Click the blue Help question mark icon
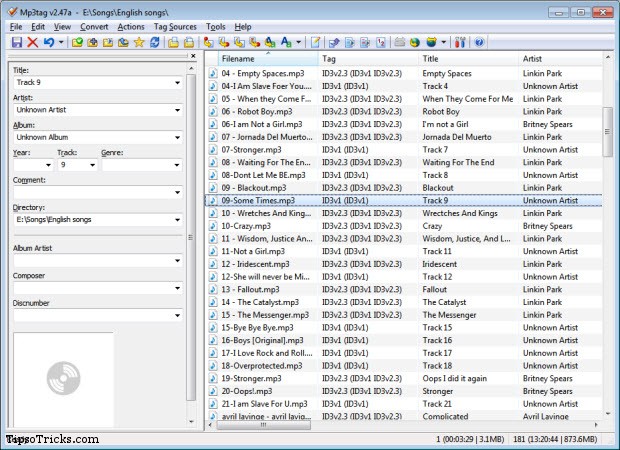 tap(479, 42)
